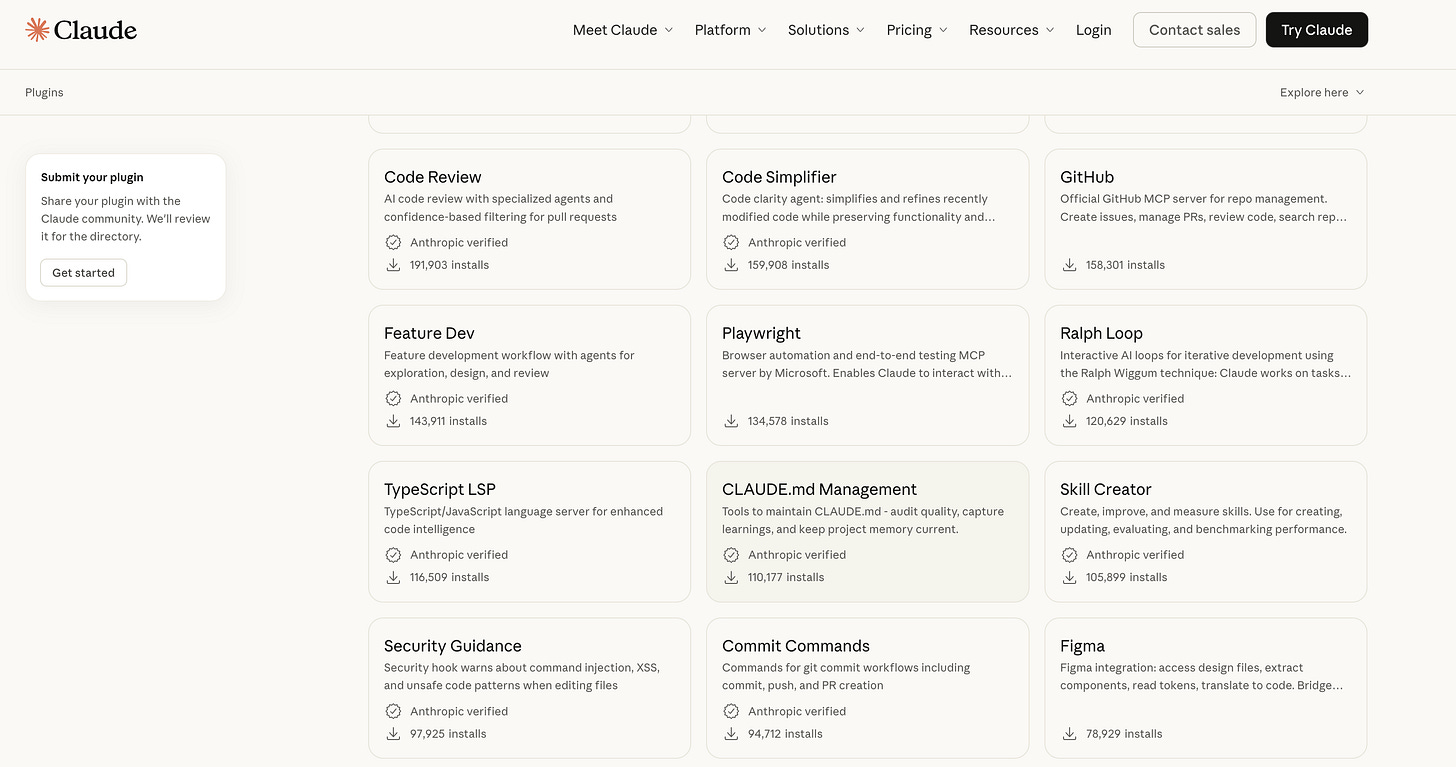Viewport: 1456px width, 767px height.
Task: Click download icon beside 105,899 installs
Action: [x=1069, y=577]
